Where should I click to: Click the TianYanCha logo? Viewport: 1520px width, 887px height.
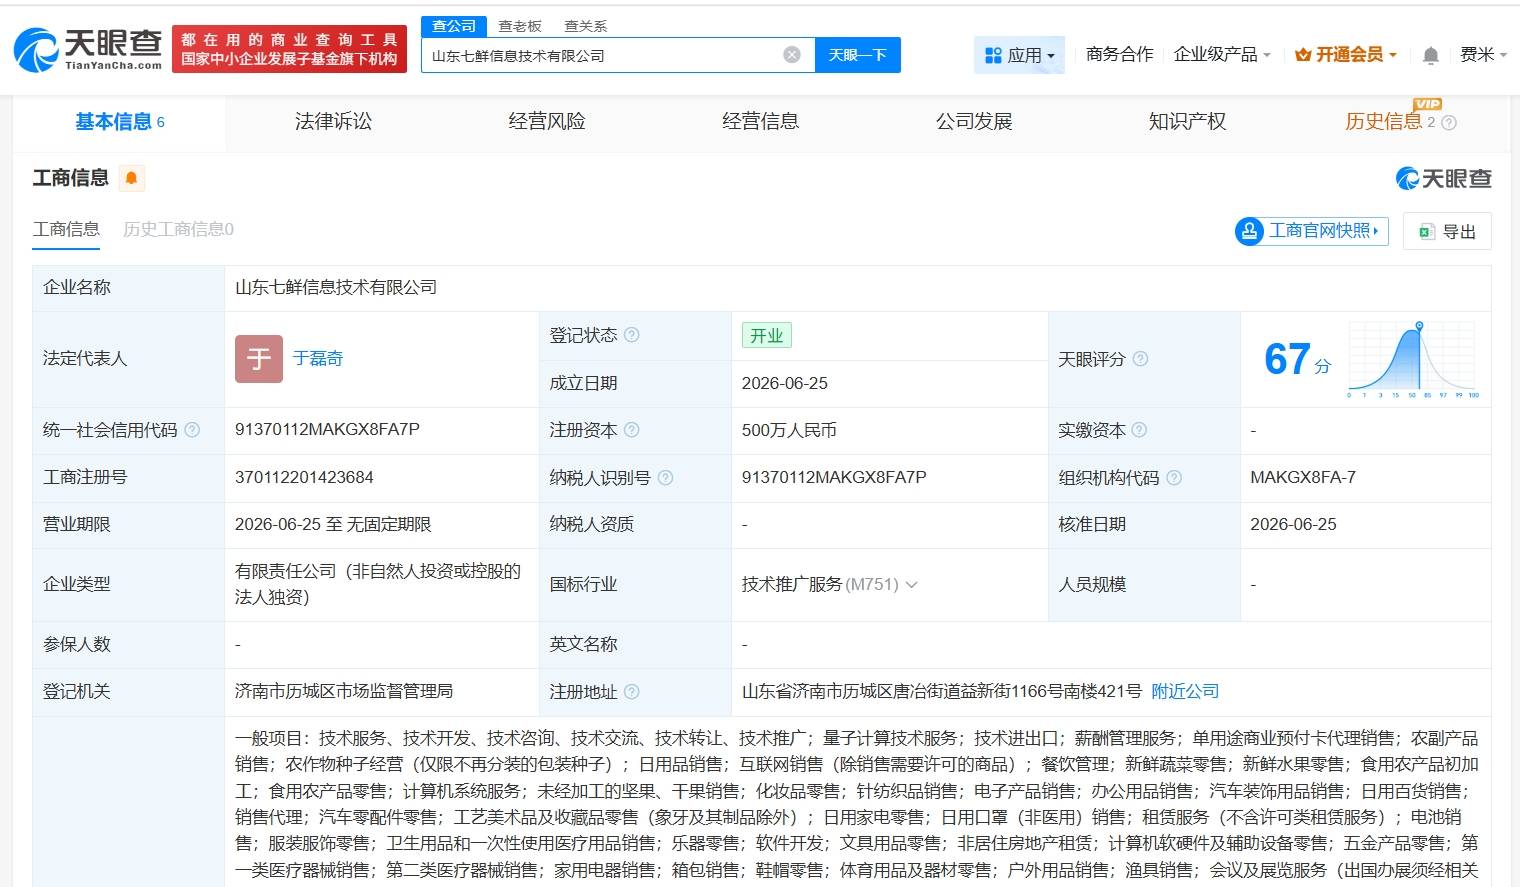(x=88, y=49)
